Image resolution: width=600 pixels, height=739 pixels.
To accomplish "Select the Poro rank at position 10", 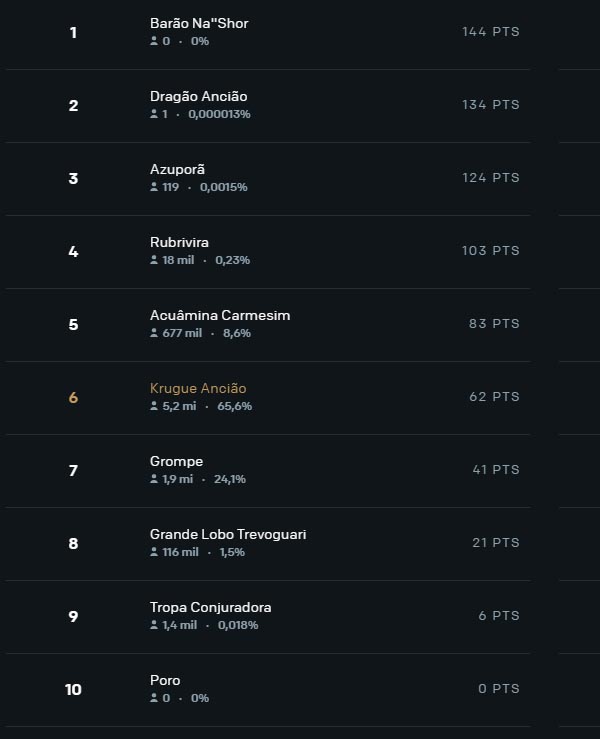I will (x=165, y=680).
